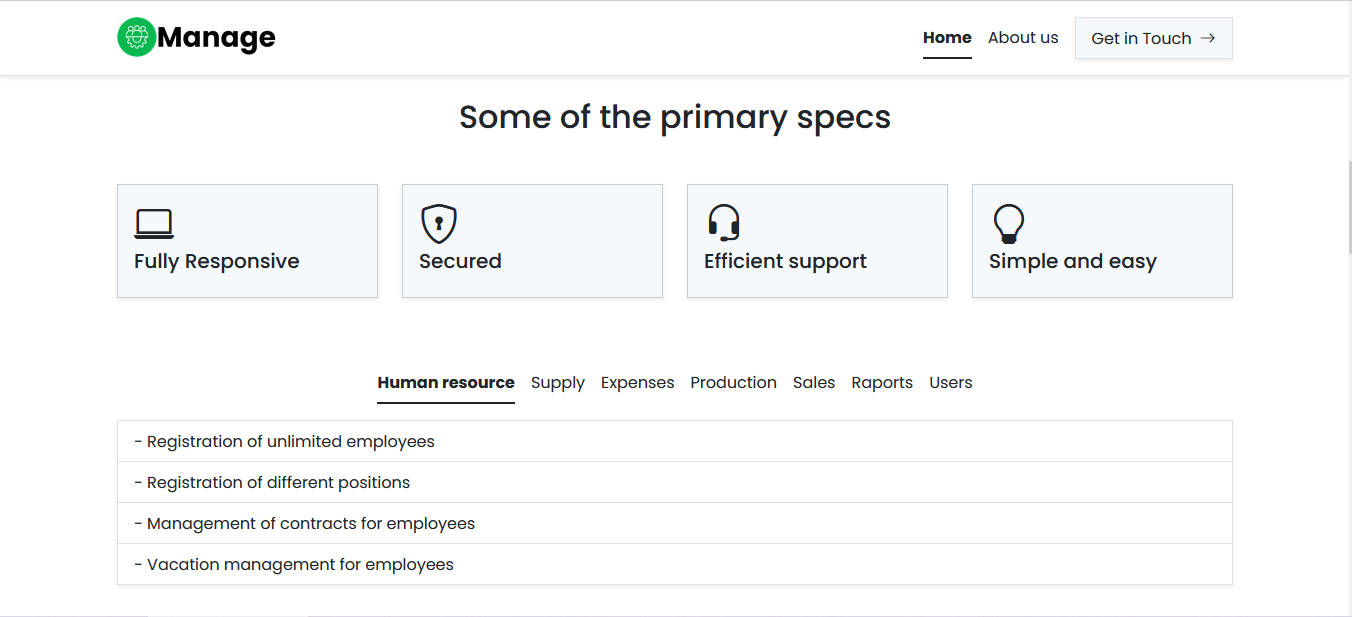Click the shield lock icon for Secured

point(439,224)
